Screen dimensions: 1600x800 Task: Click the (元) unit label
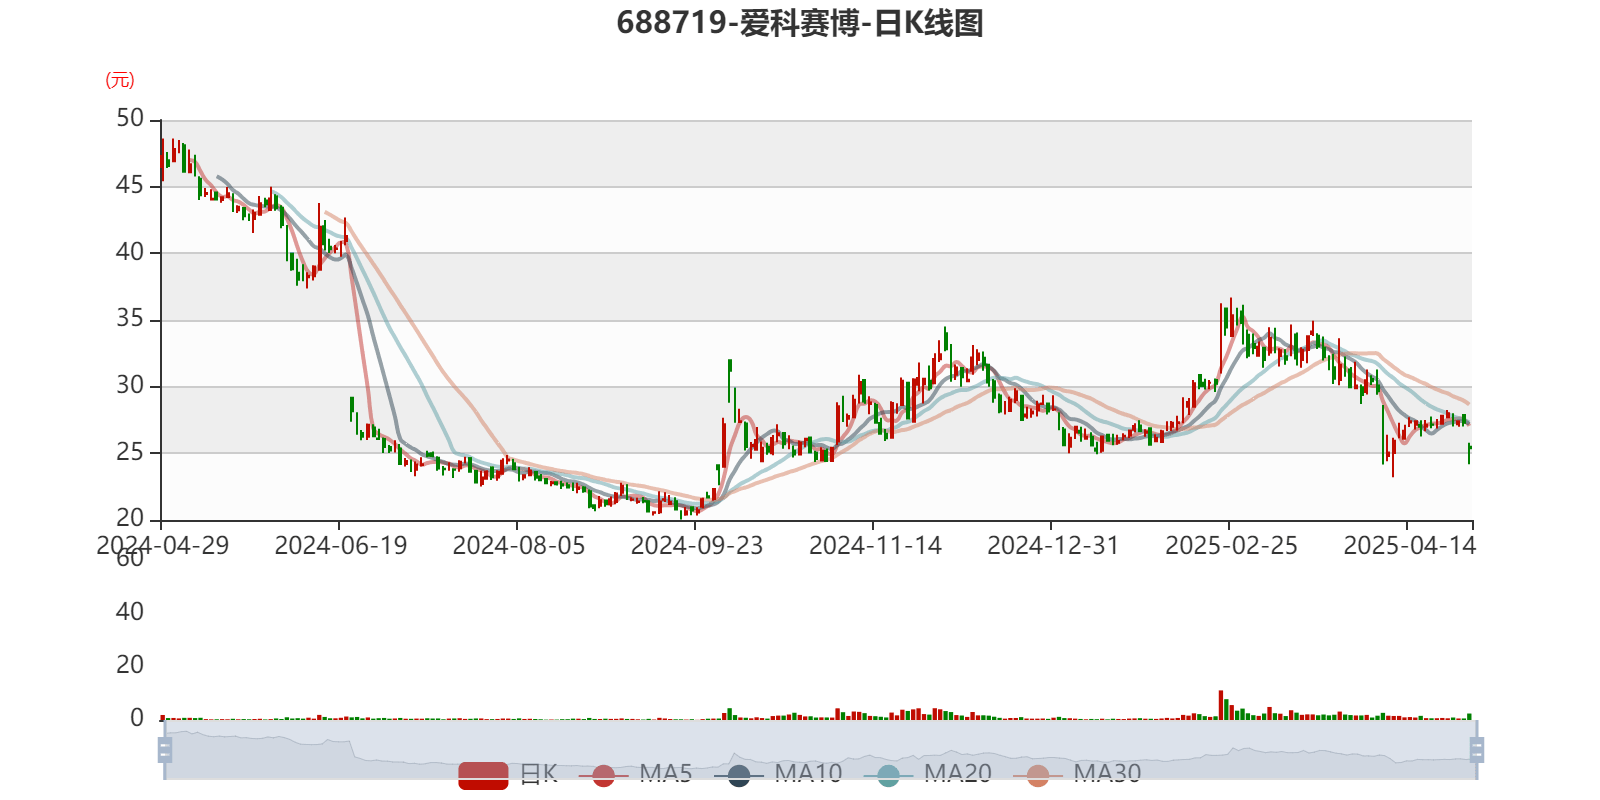tap(120, 80)
